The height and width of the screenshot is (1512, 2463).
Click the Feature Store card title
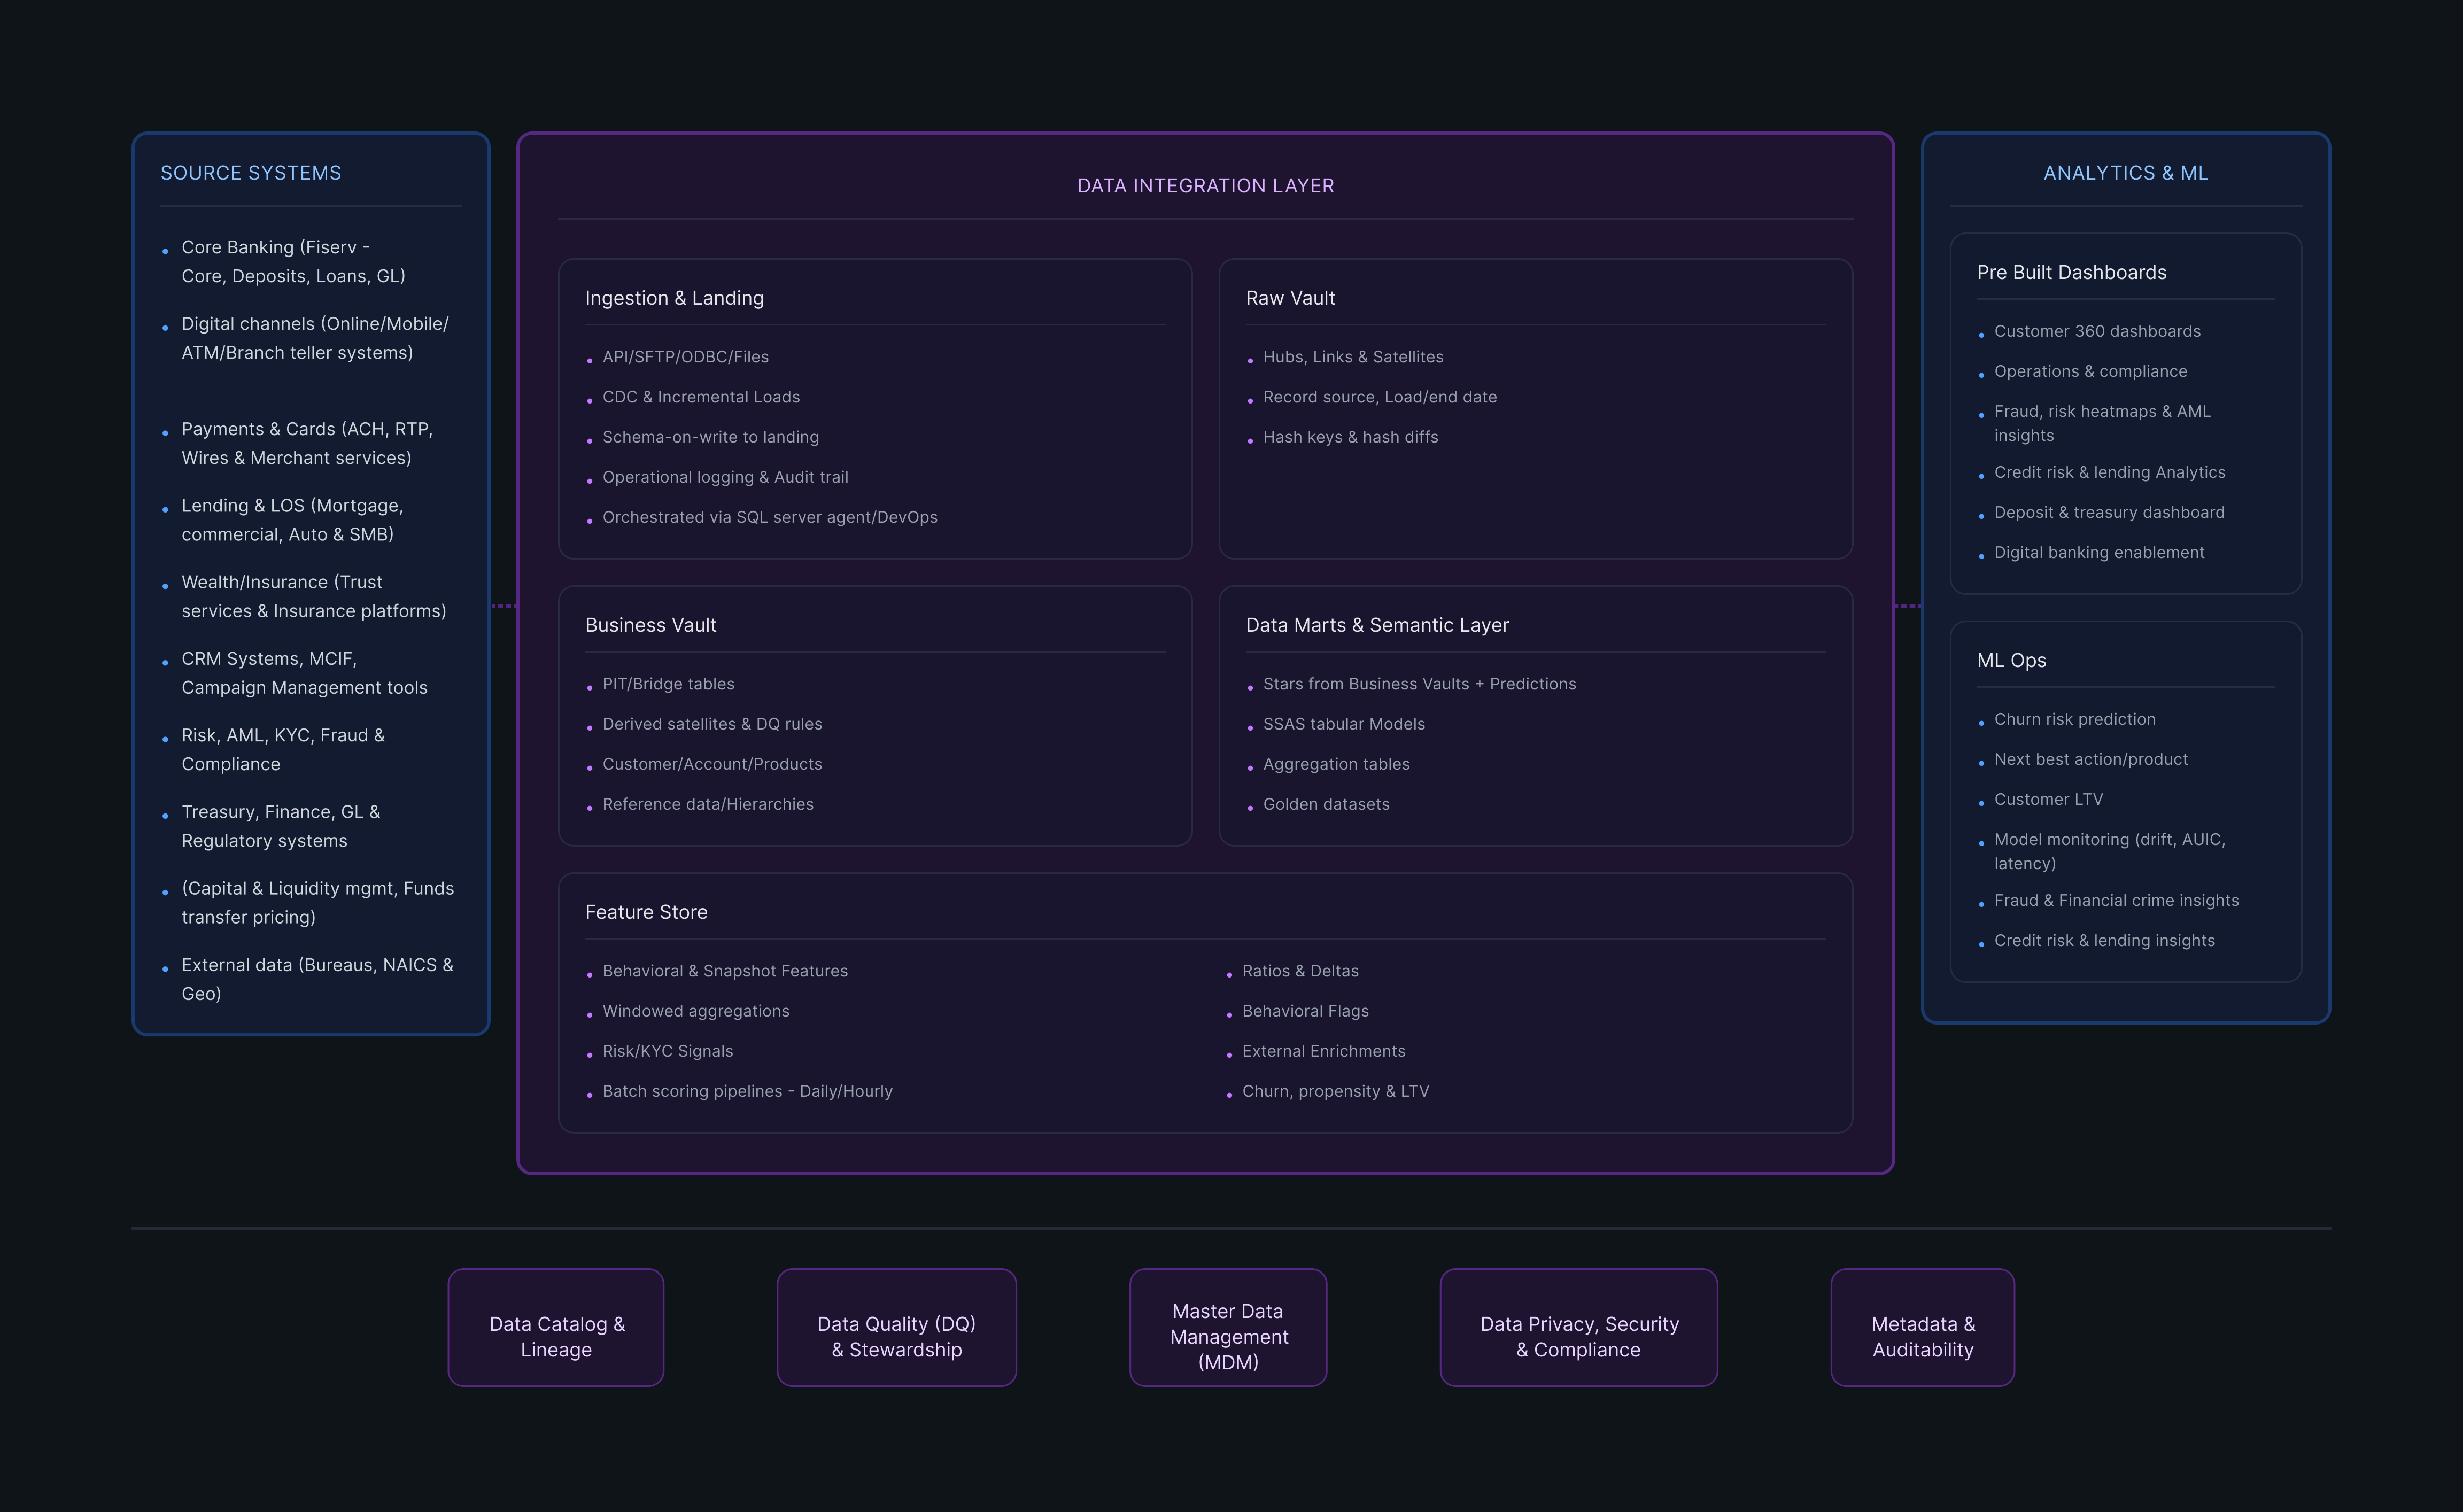coord(646,912)
